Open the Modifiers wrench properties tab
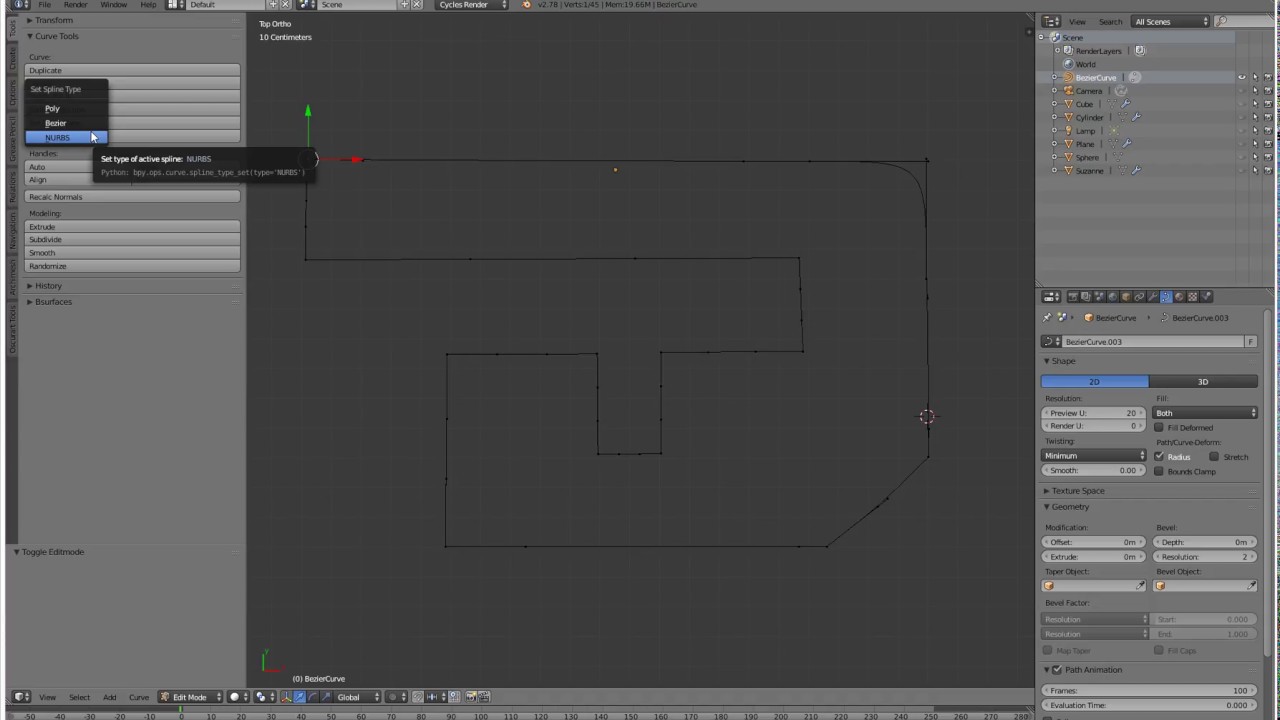1280x720 pixels. (x=1152, y=297)
